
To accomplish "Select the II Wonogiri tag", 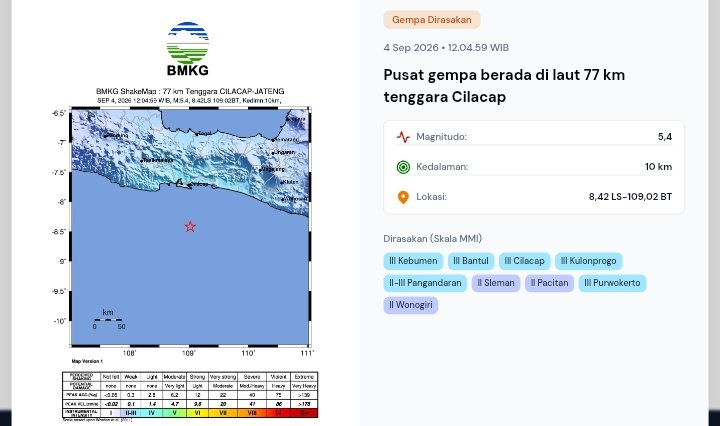I will [x=411, y=305].
